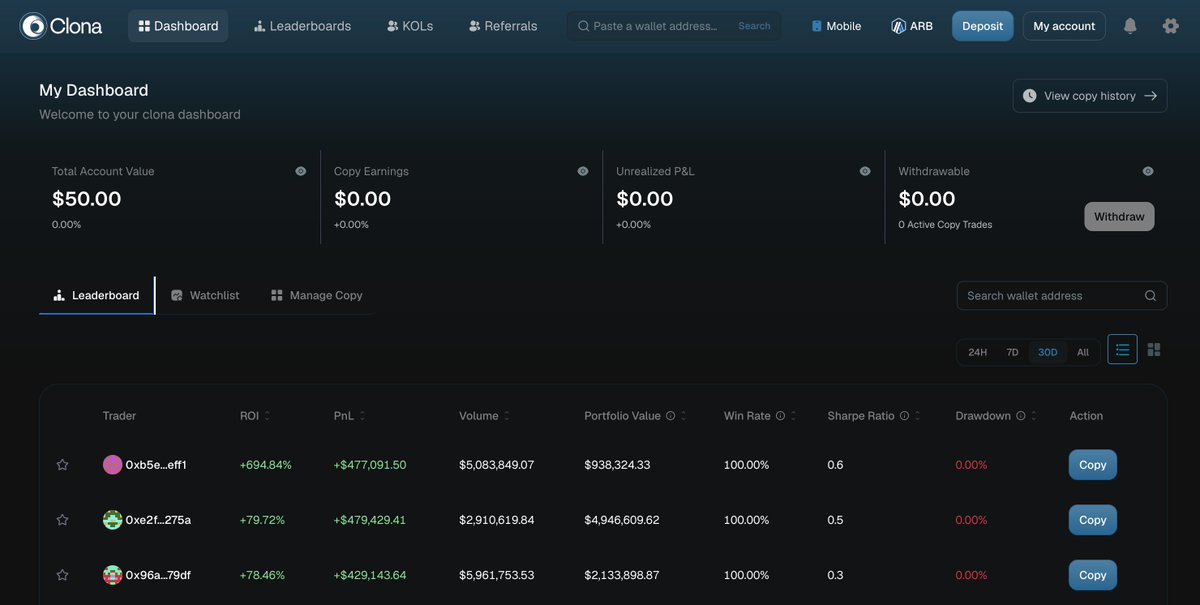The width and height of the screenshot is (1200, 605).
Task: Switch to list view layout
Action: pos(1122,349)
